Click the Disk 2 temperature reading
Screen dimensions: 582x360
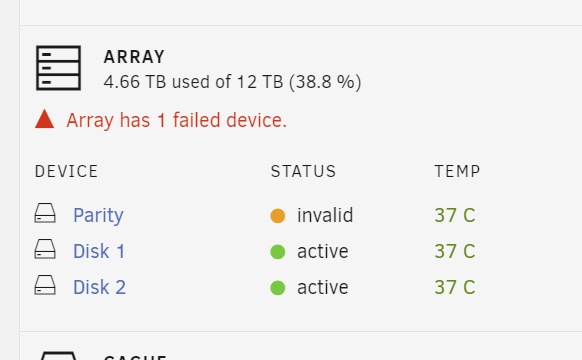[455, 287]
